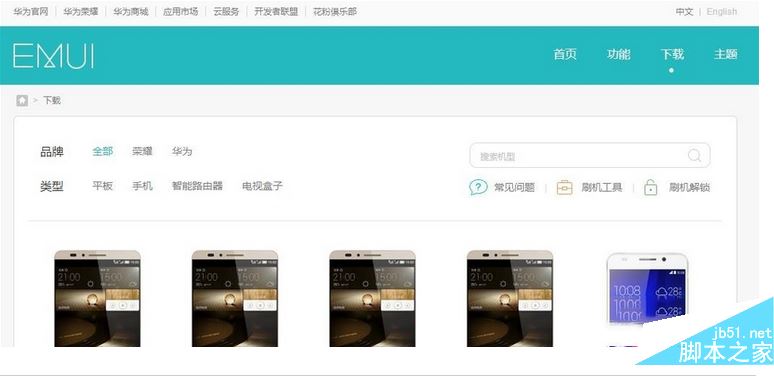Open the first gold phone thumbnail
Image resolution: width=774 pixels, height=377 pixels.
97,298
